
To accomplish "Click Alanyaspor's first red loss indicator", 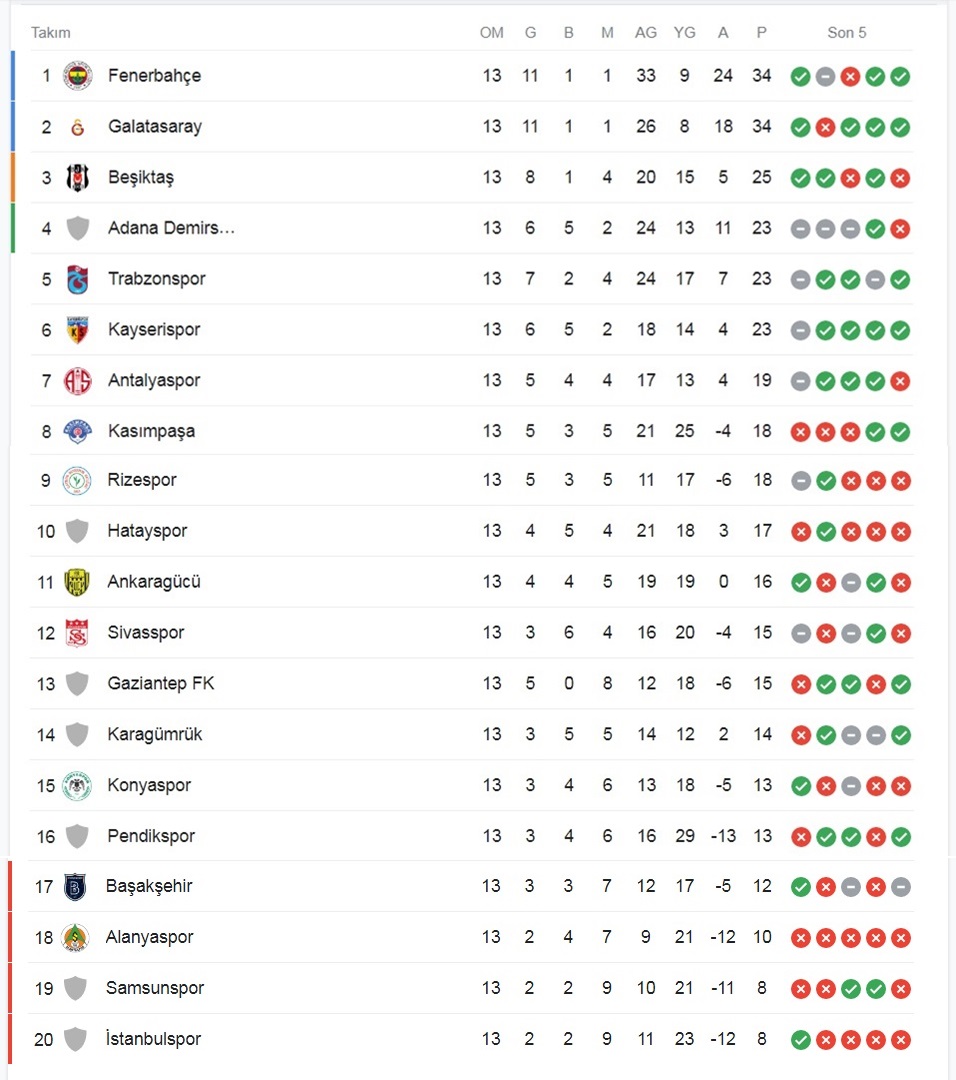I will point(800,938).
